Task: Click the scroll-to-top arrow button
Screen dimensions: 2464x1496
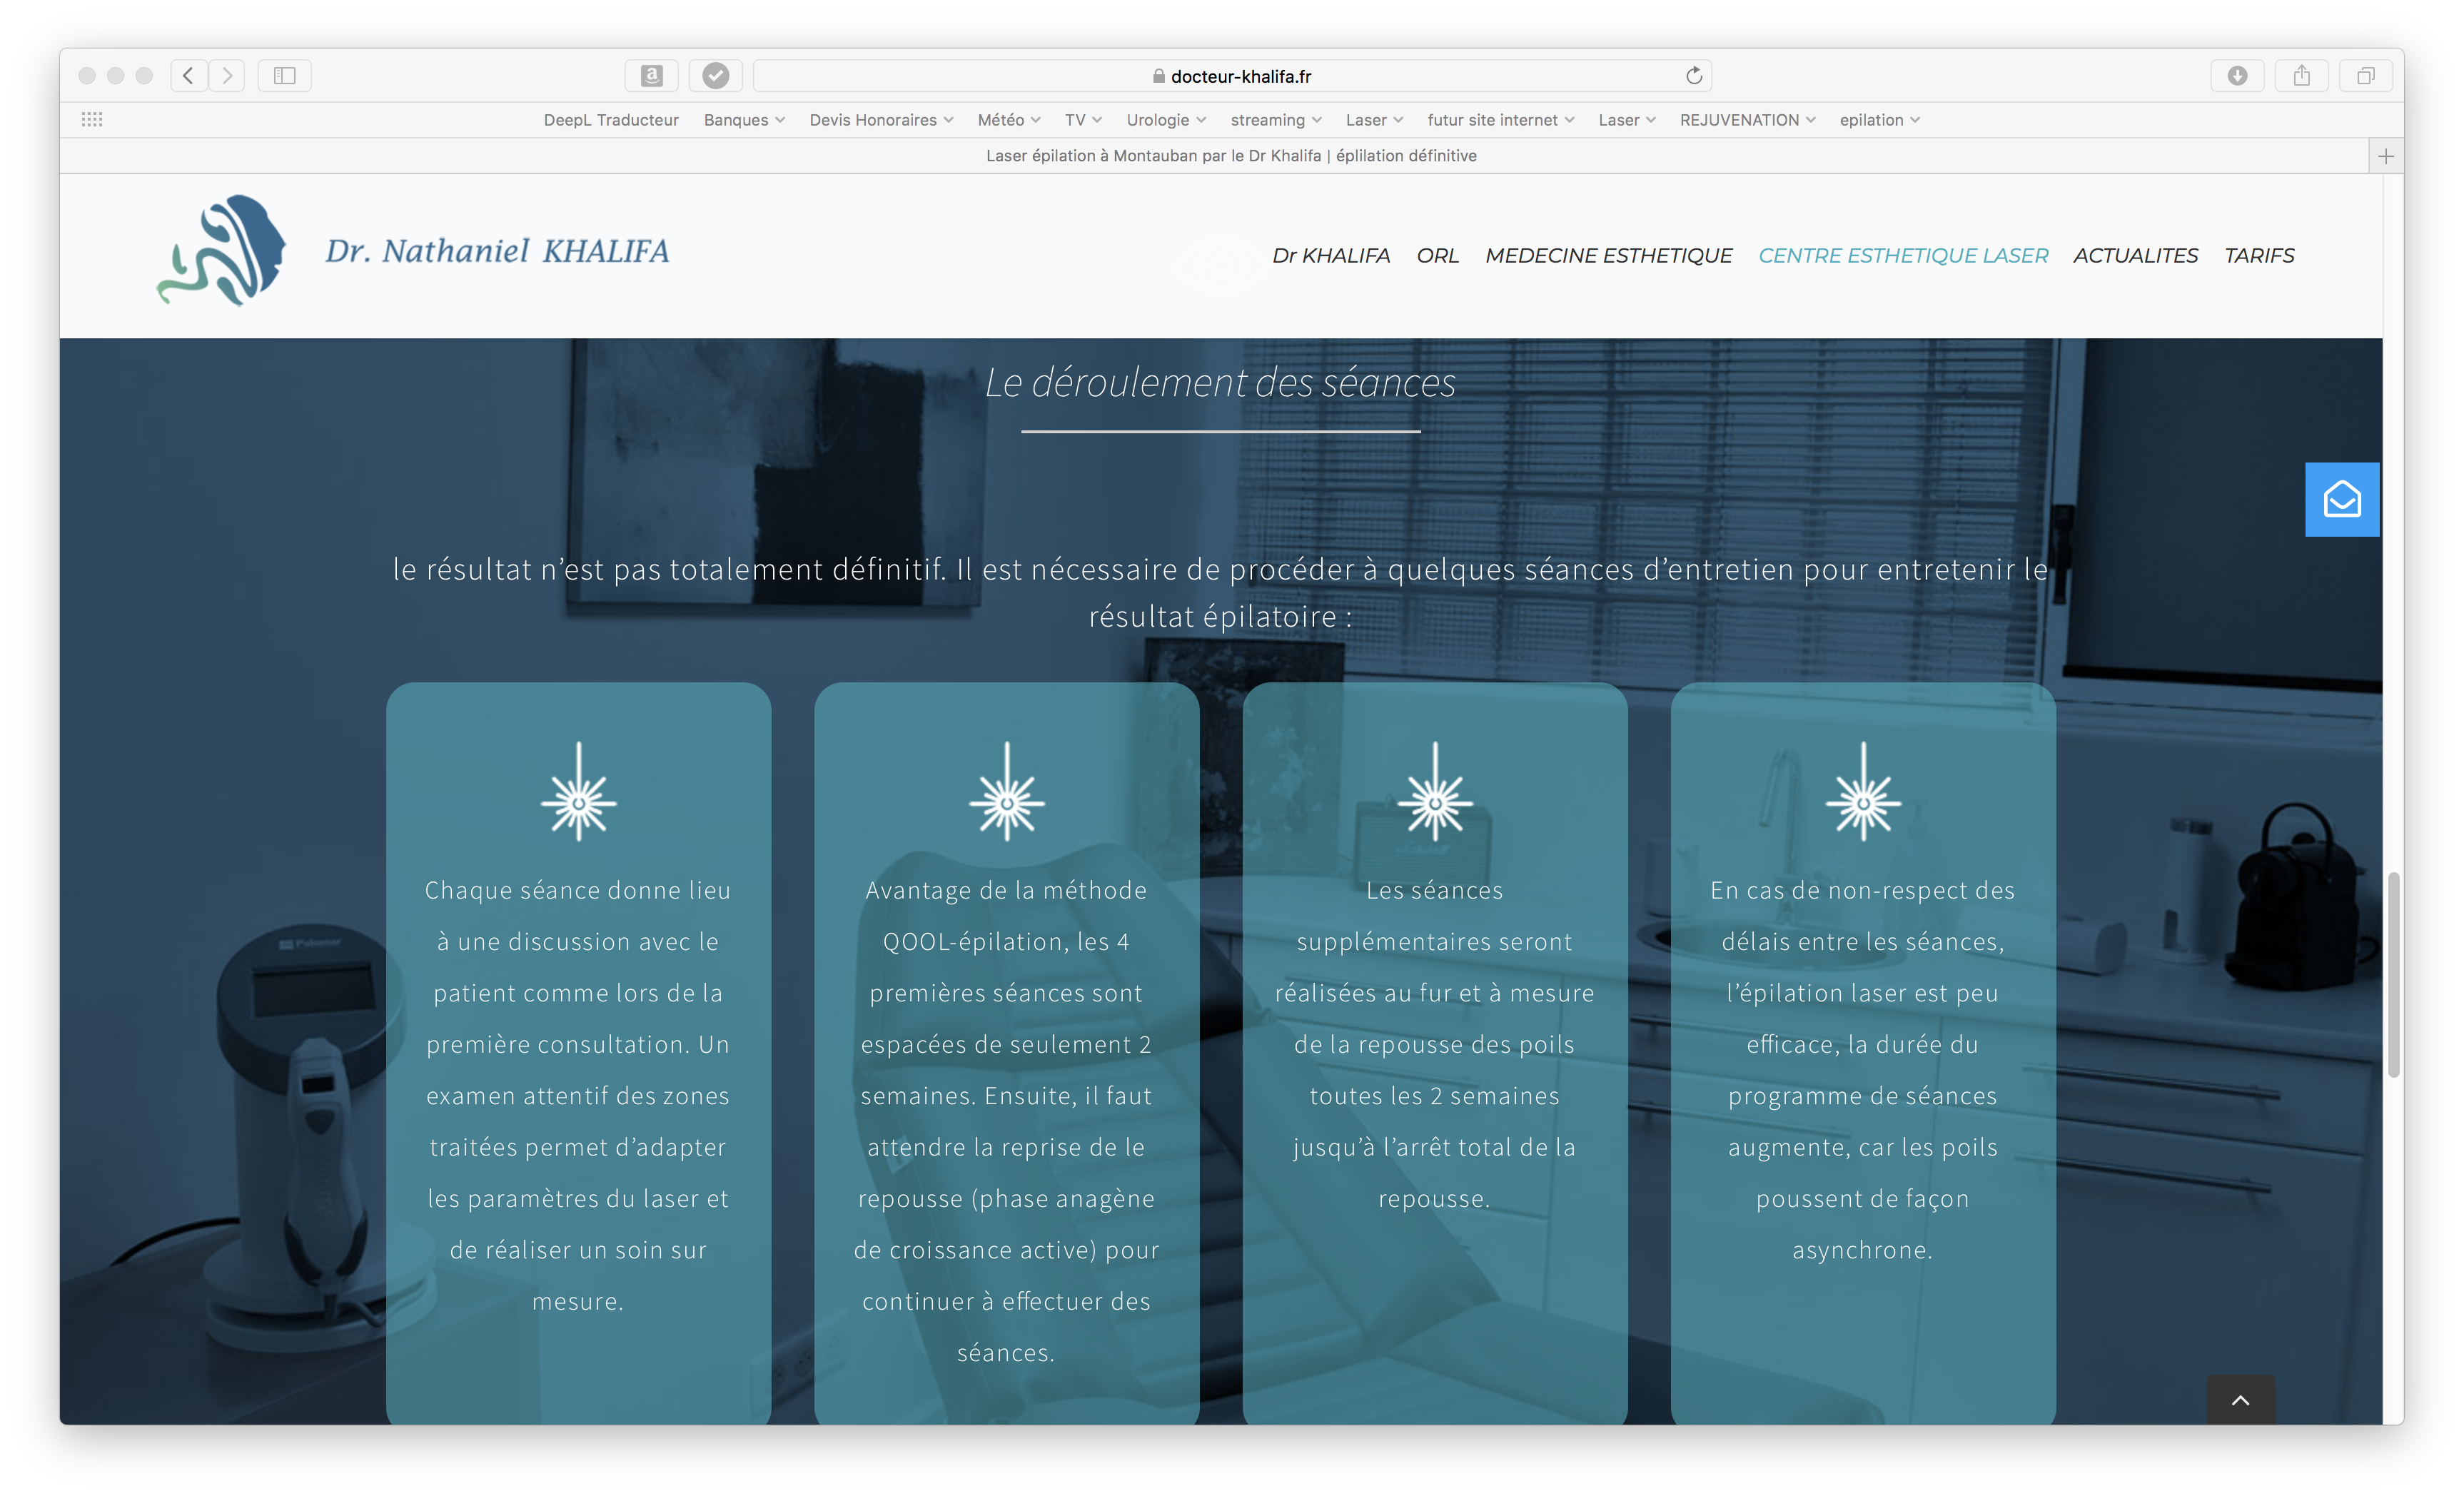Action: coord(2240,1400)
